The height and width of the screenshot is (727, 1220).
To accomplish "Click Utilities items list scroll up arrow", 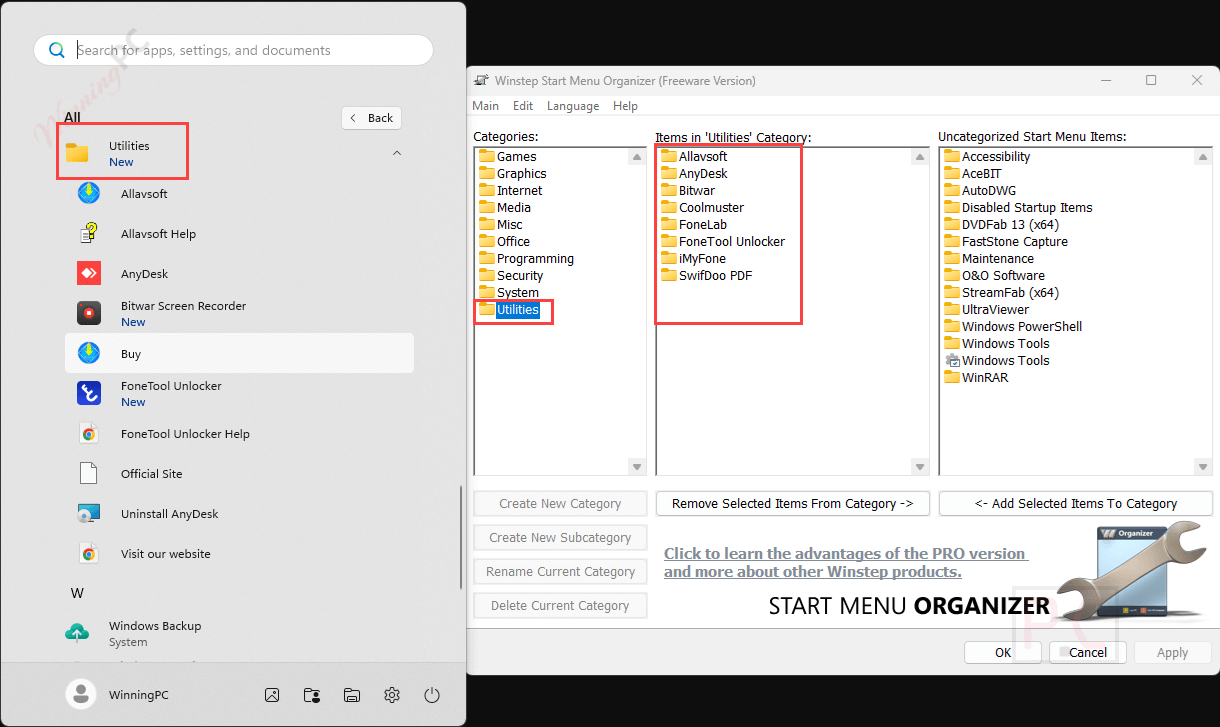I will 920,157.
